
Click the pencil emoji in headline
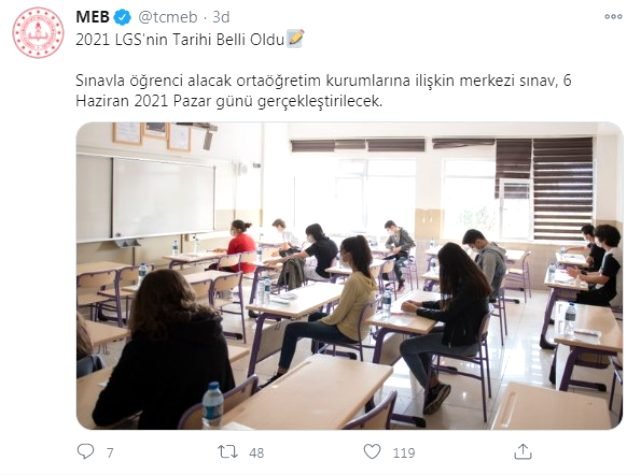point(296,39)
